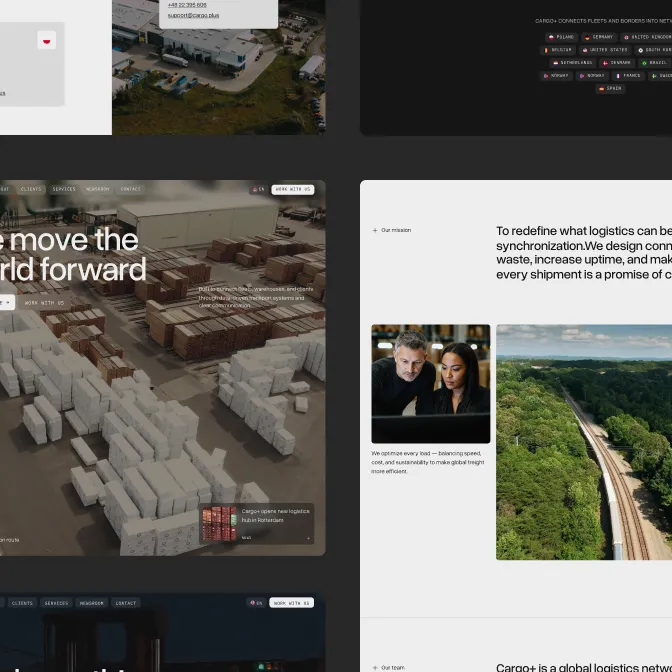The height and width of the screenshot is (672, 672).
Task: Click the Polish flag button in the contact card
Action: point(46,40)
